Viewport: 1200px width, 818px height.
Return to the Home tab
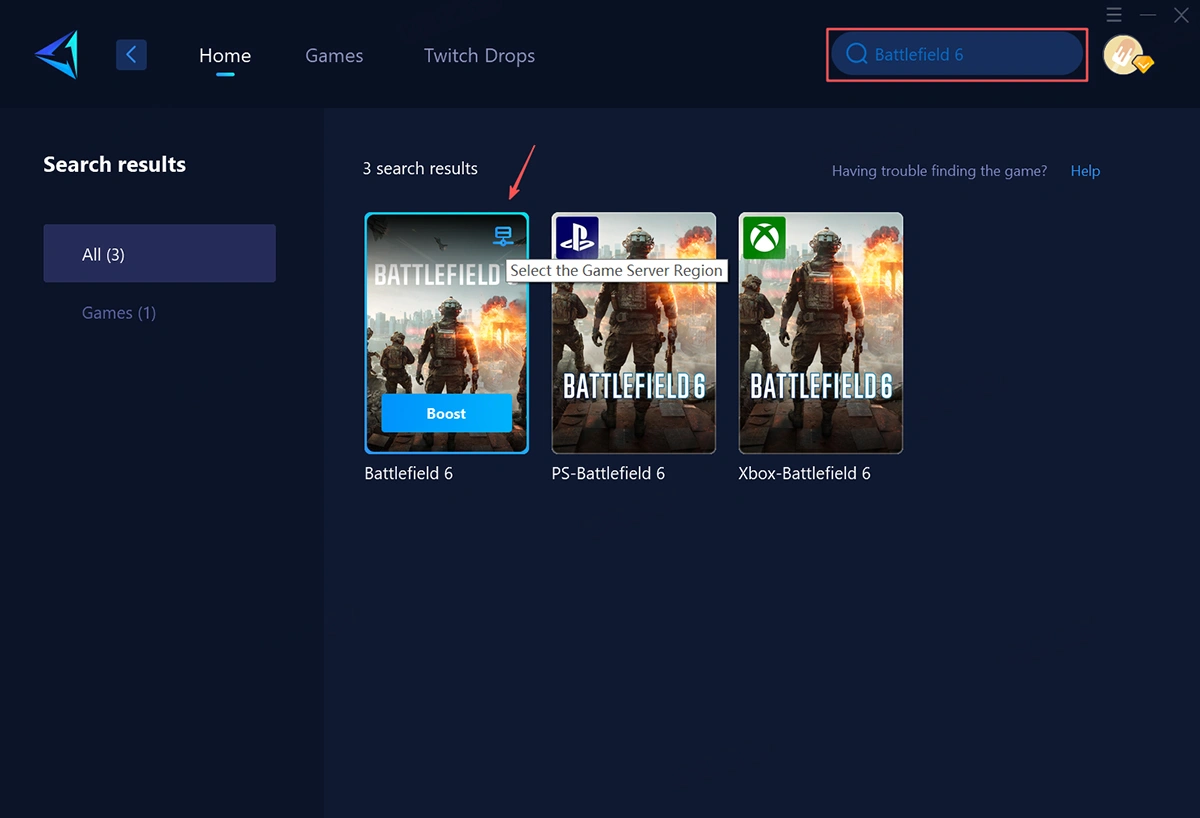tap(224, 55)
